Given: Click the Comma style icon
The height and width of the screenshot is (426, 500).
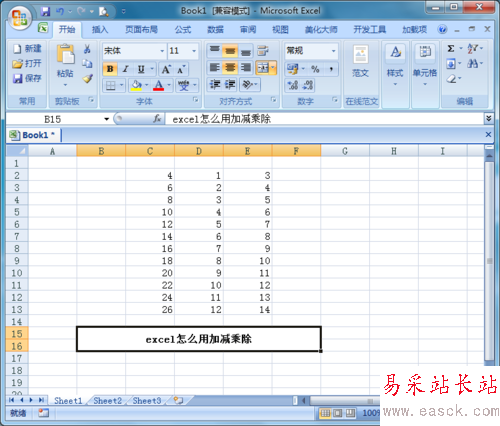Looking at the screenshot, I should 331,69.
